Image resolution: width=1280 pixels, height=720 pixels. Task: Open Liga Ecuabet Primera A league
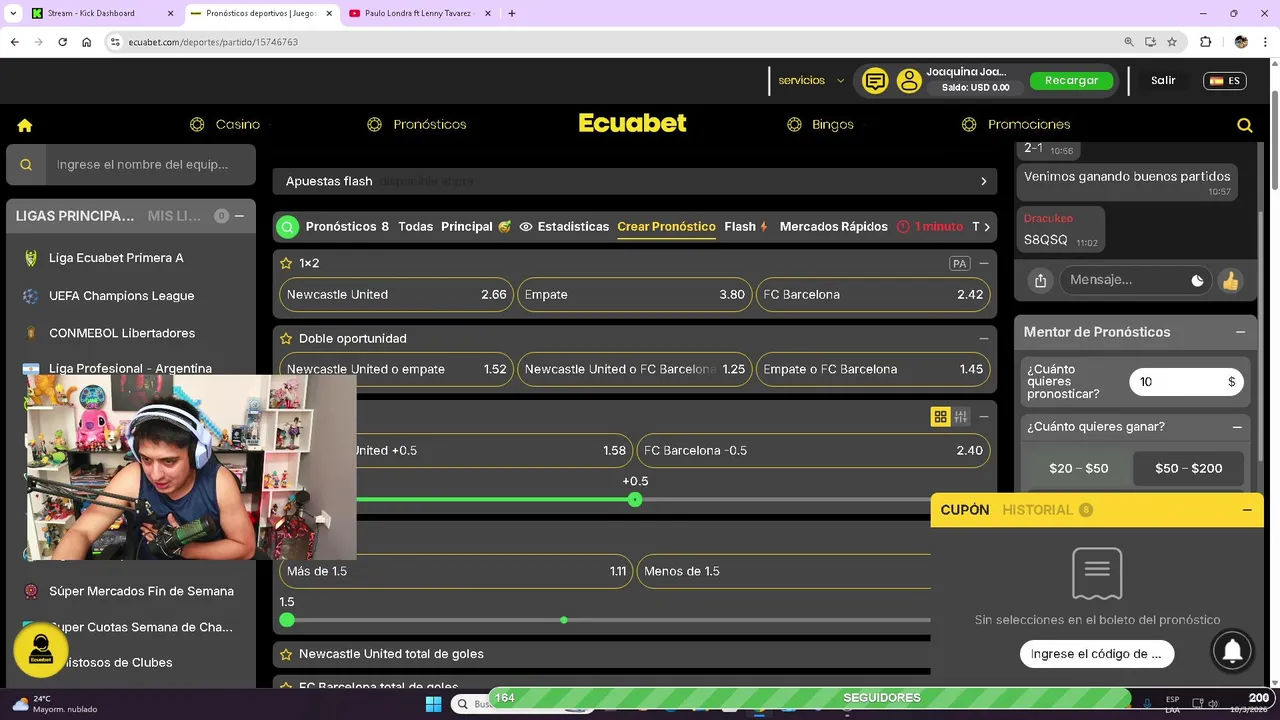coord(116,258)
